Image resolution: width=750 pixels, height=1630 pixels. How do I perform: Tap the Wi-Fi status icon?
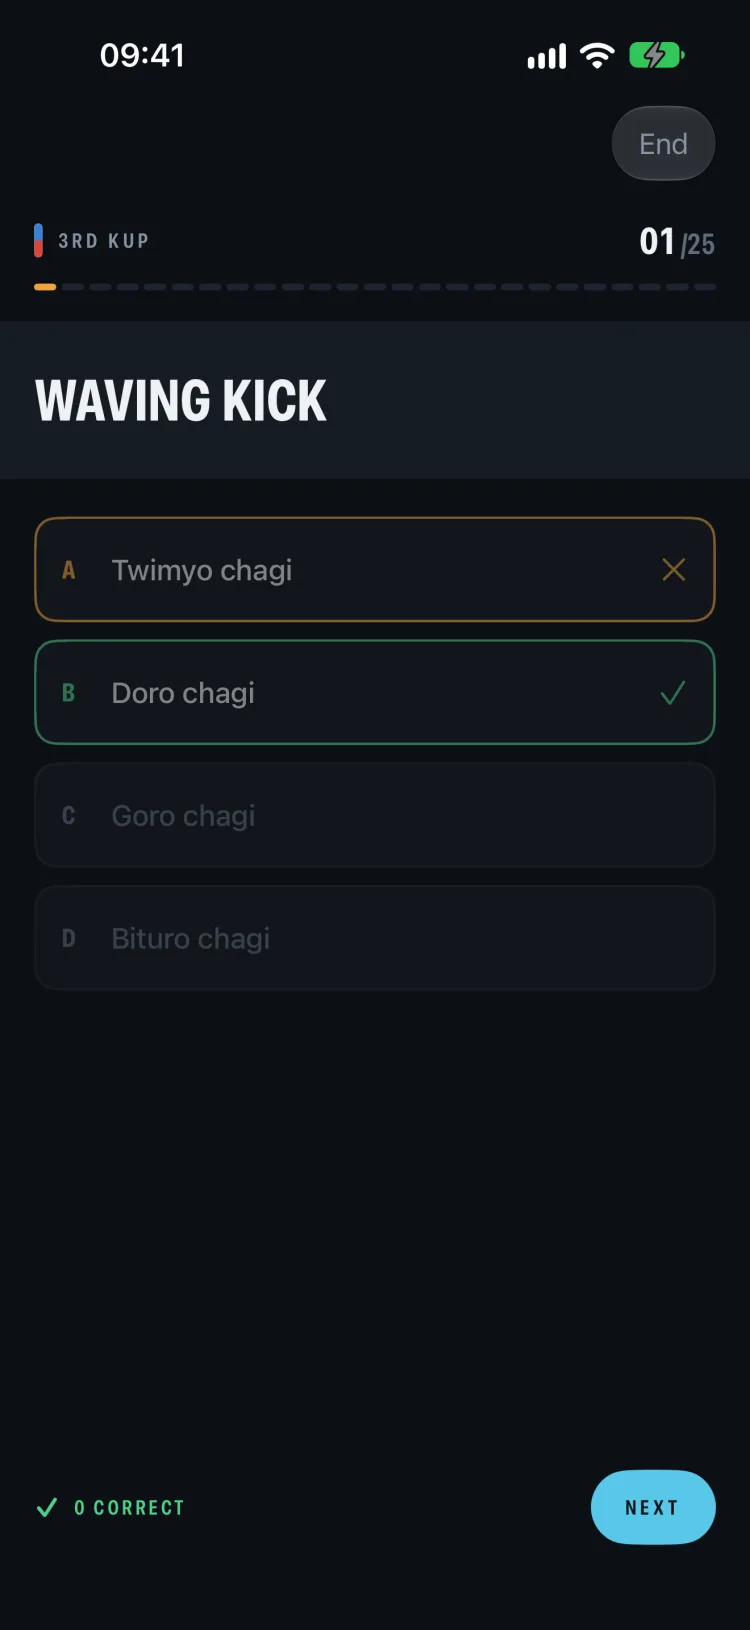pos(597,55)
